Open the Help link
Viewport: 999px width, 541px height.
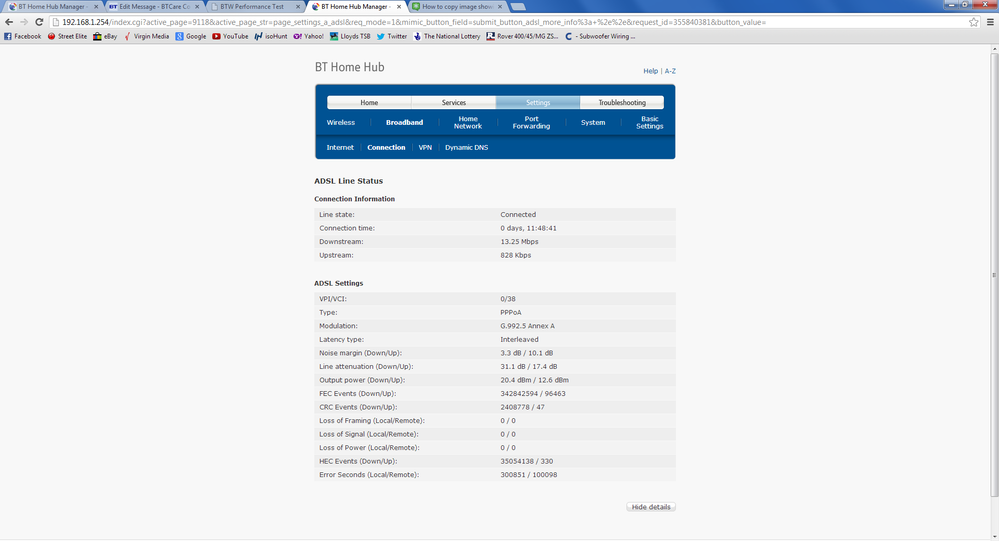(x=650, y=71)
